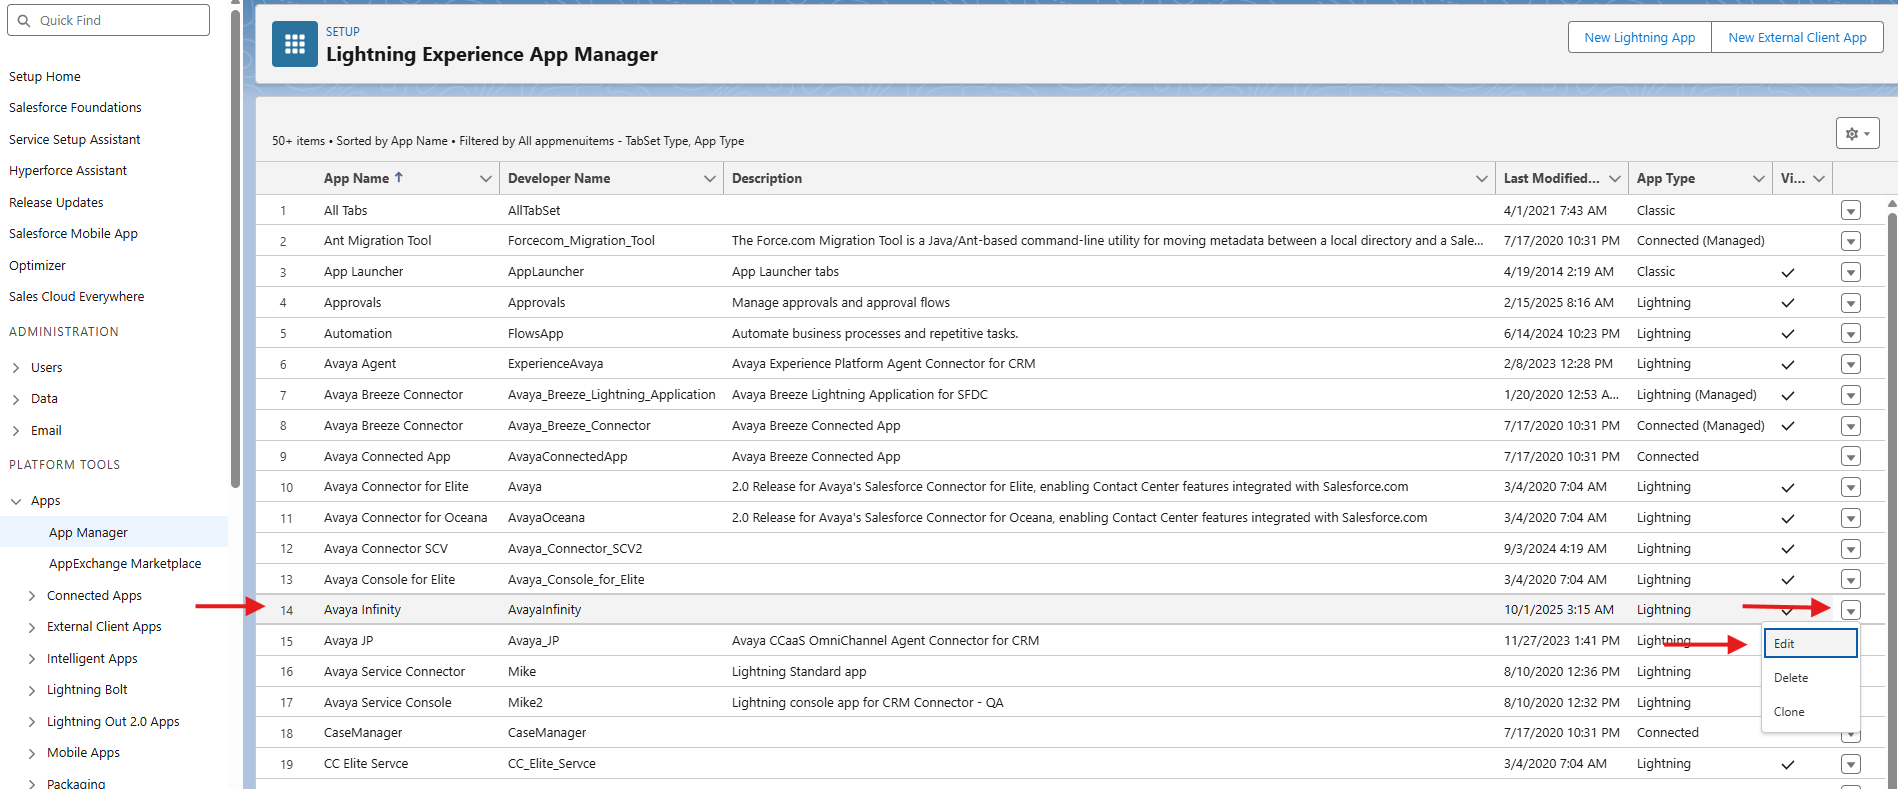
Task: Open row actions menu for Approvals
Action: [x=1851, y=303]
